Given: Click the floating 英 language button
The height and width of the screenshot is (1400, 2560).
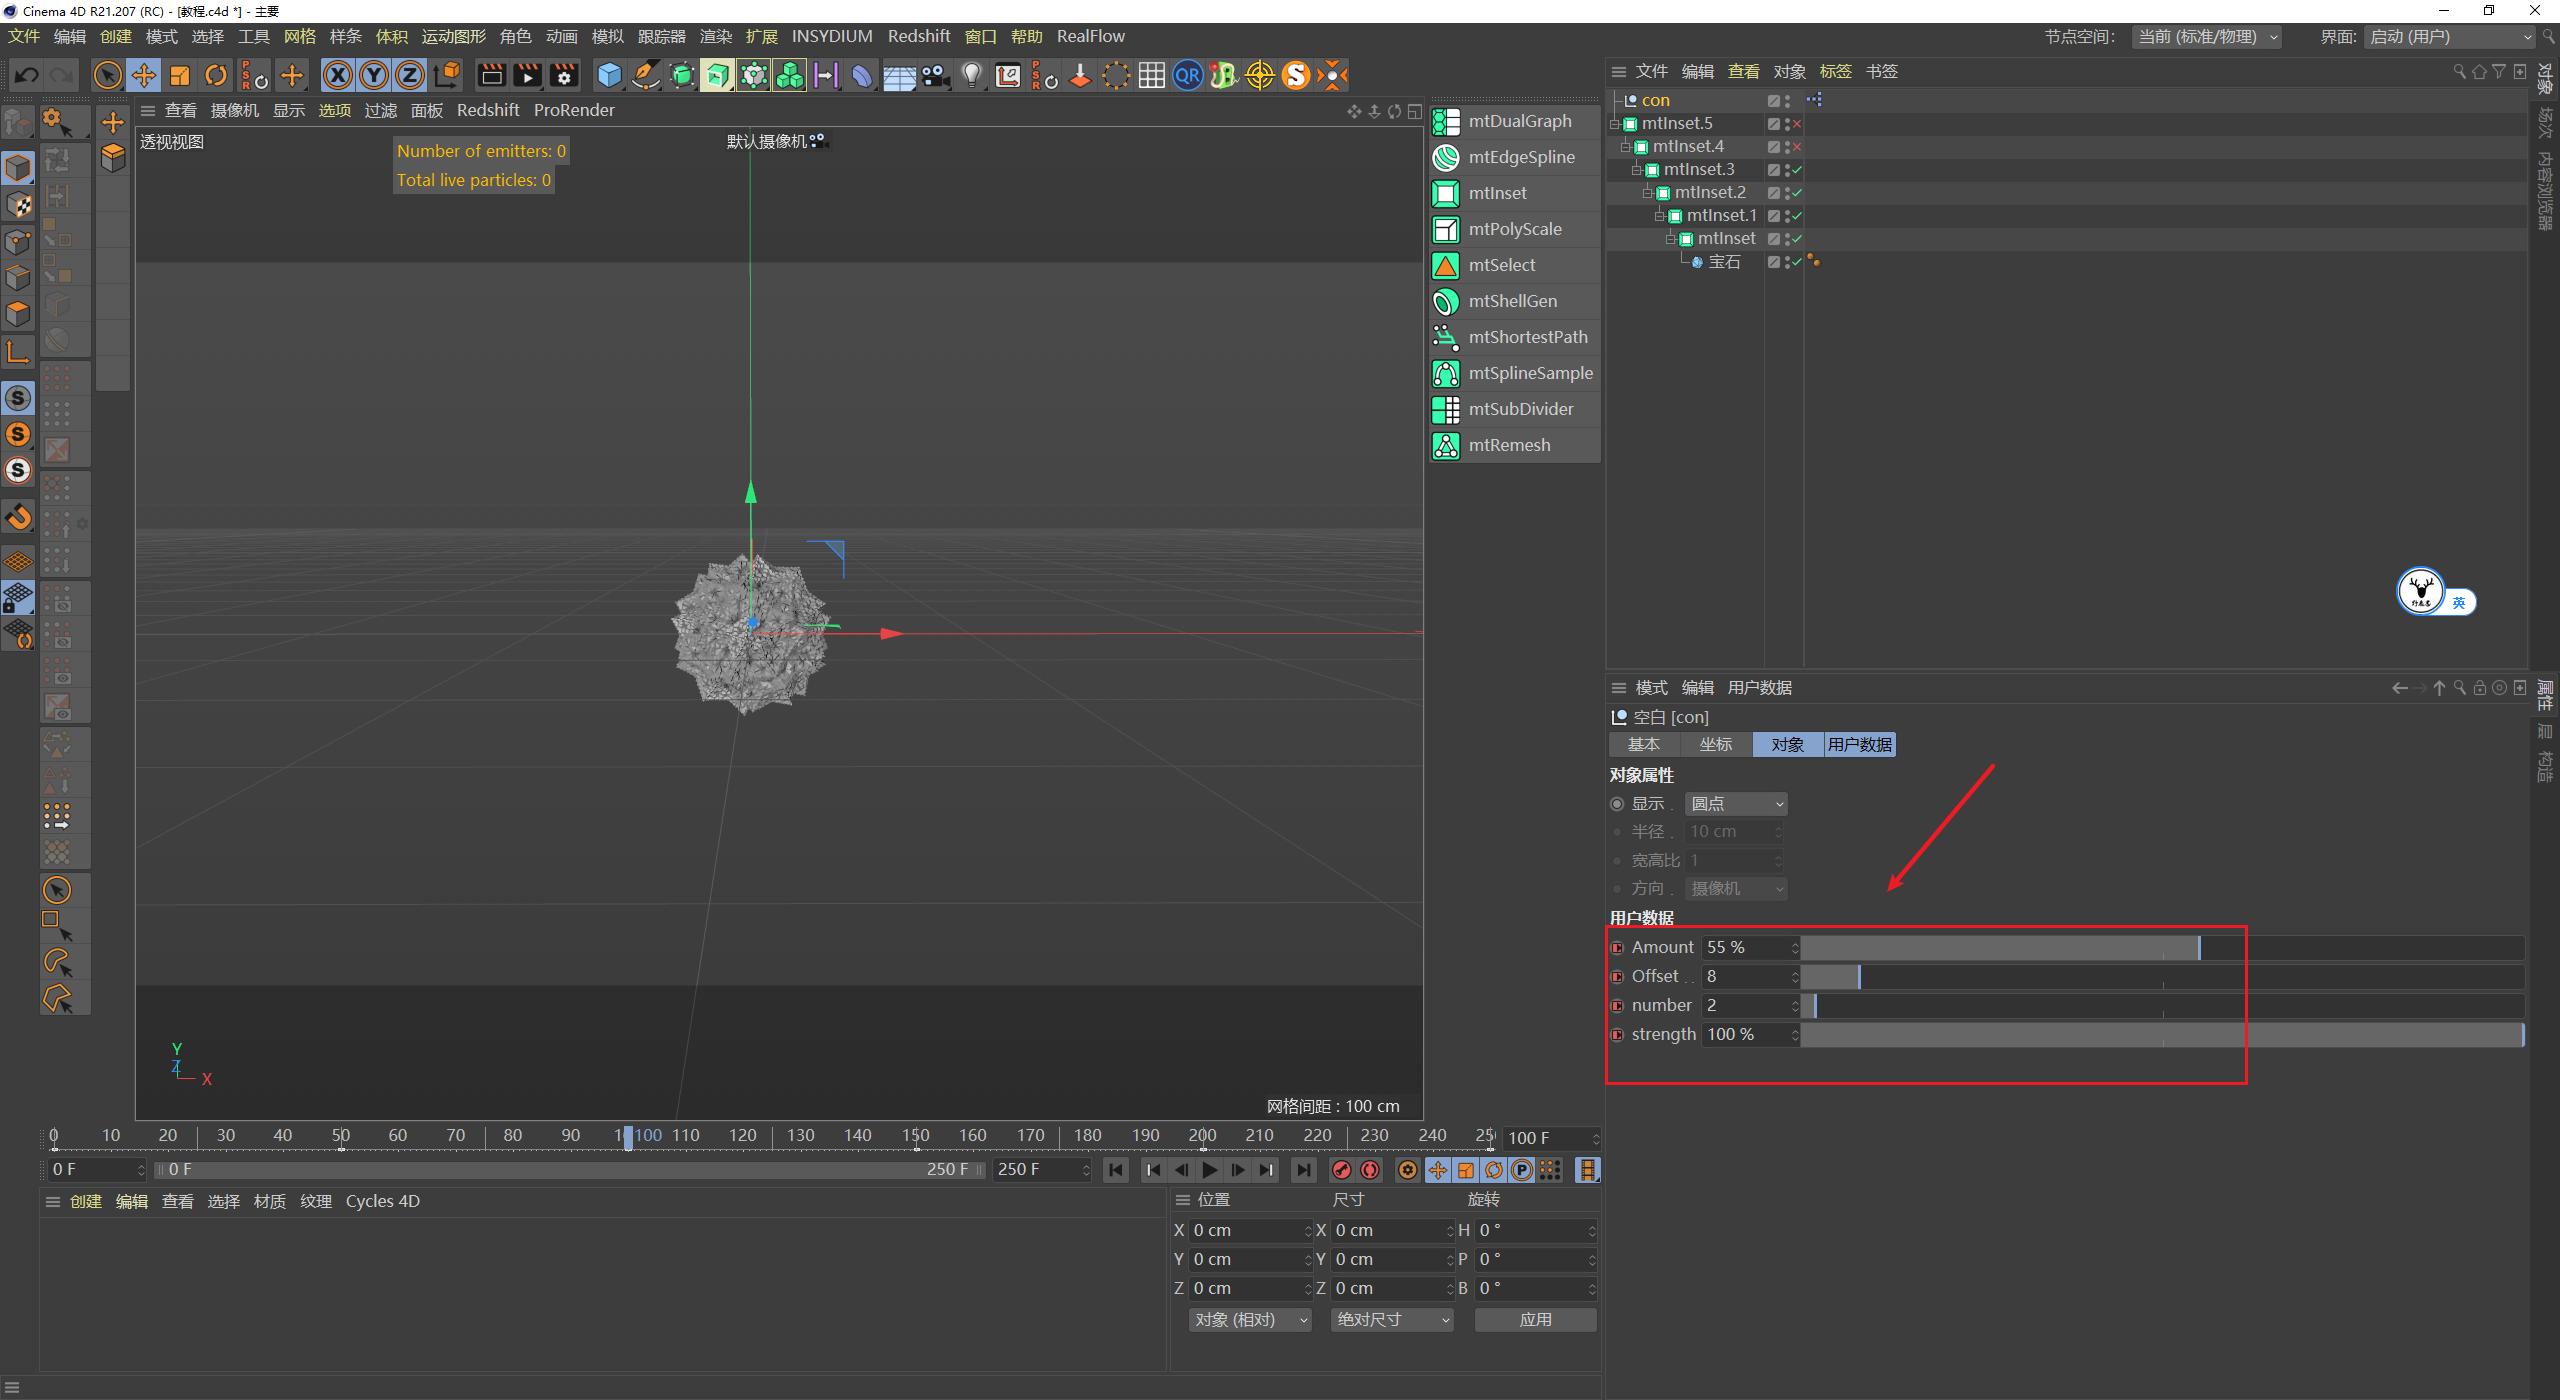Looking at the screenshot, I should point(2461,601).
